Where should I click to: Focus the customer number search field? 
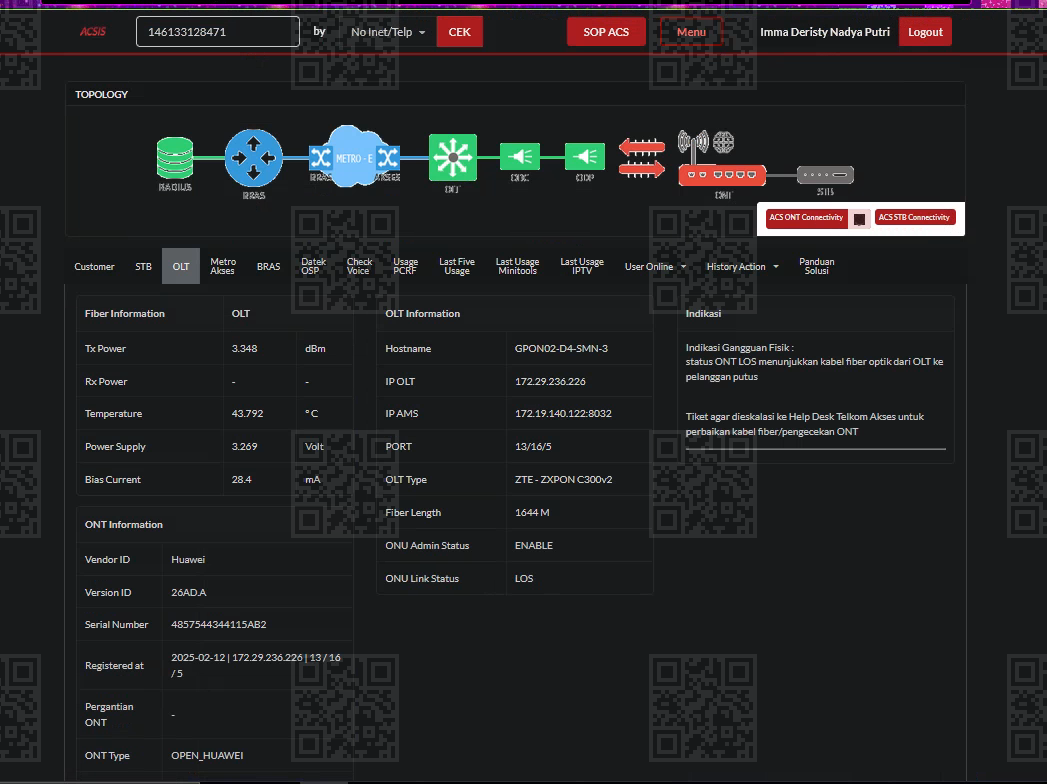pyautogui.click(x=218, y=31)
